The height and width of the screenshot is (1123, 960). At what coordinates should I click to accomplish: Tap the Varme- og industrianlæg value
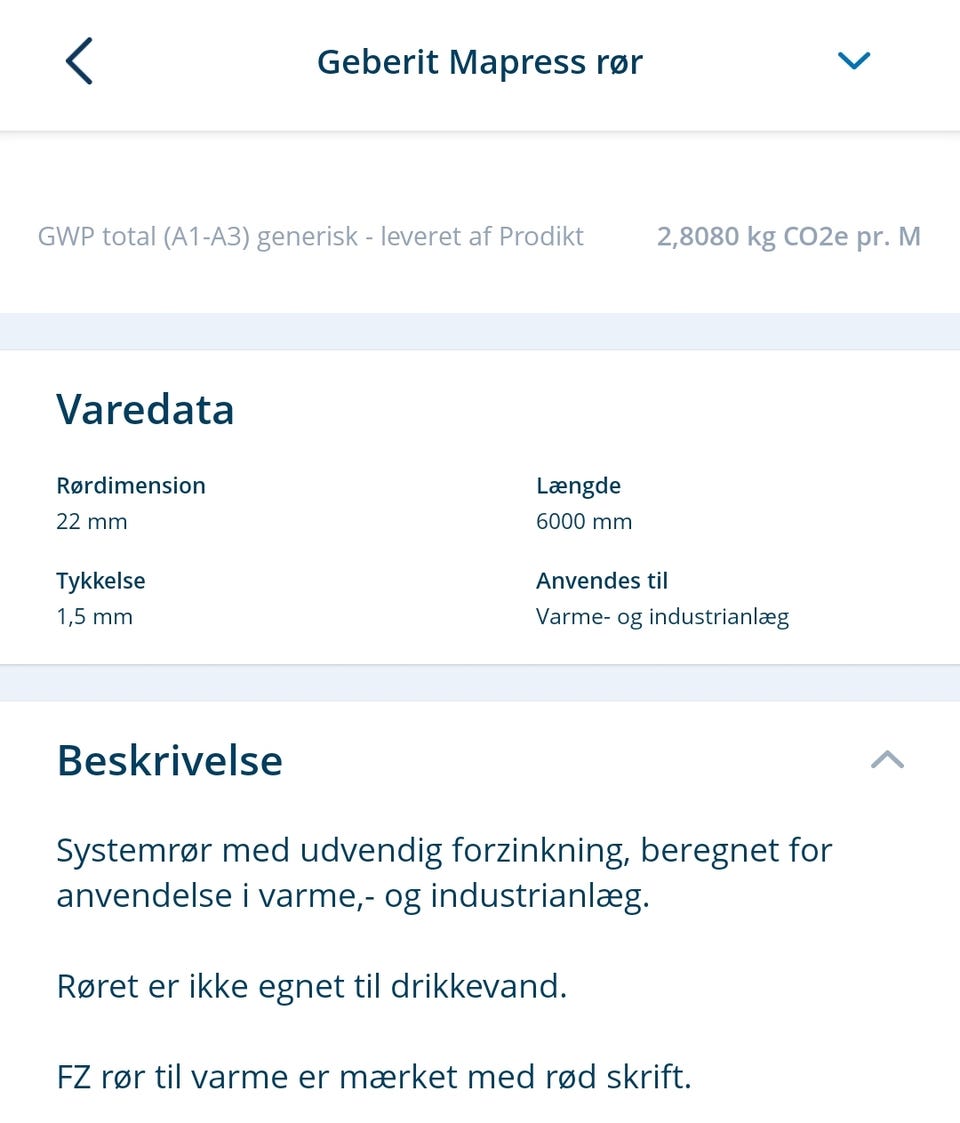662,616
